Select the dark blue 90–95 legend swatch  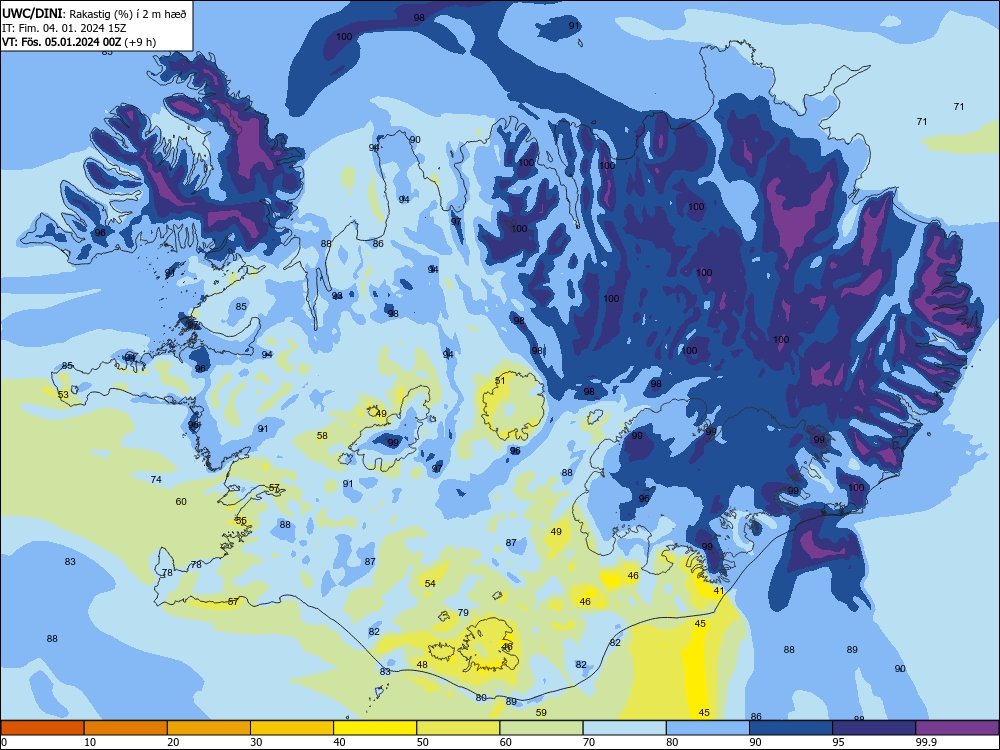coord(791,728)
